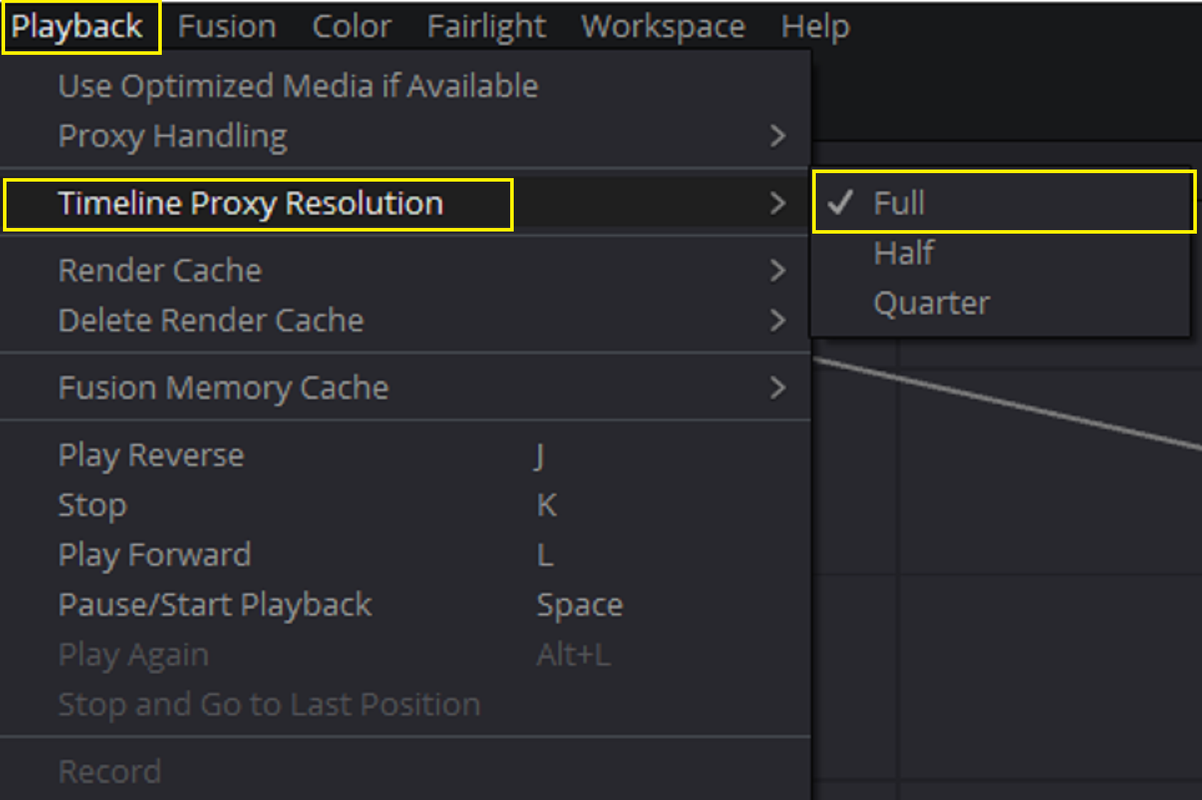
Task: Expand the Delete Render Cache submenu
Action: click(x=404, y=320)
